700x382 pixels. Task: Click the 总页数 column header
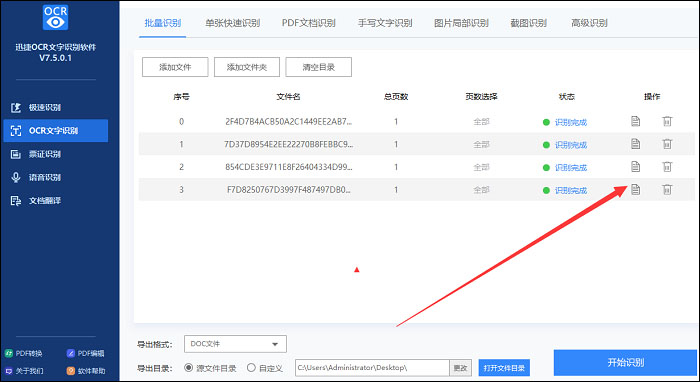click(396, 97)
